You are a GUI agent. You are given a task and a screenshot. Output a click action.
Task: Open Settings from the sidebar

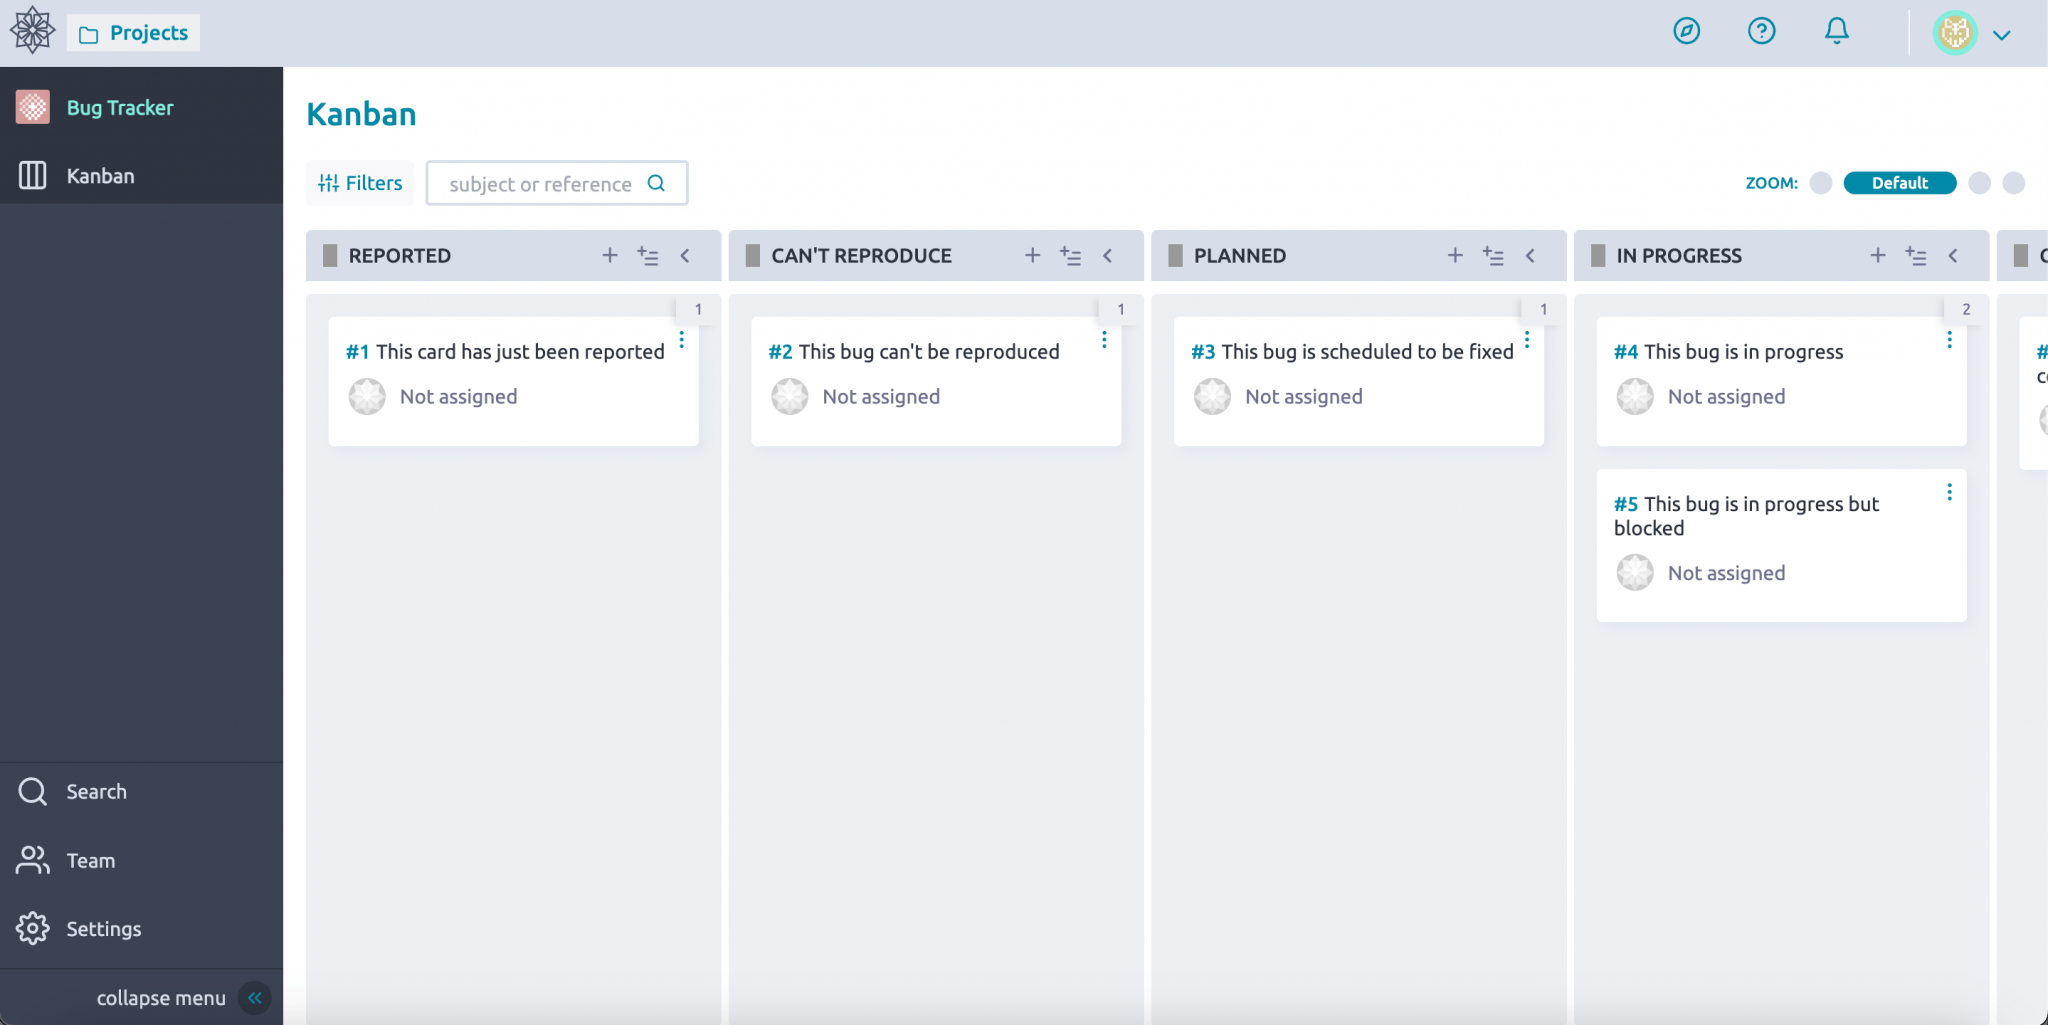pyautogui.click(x=103, y=928)
